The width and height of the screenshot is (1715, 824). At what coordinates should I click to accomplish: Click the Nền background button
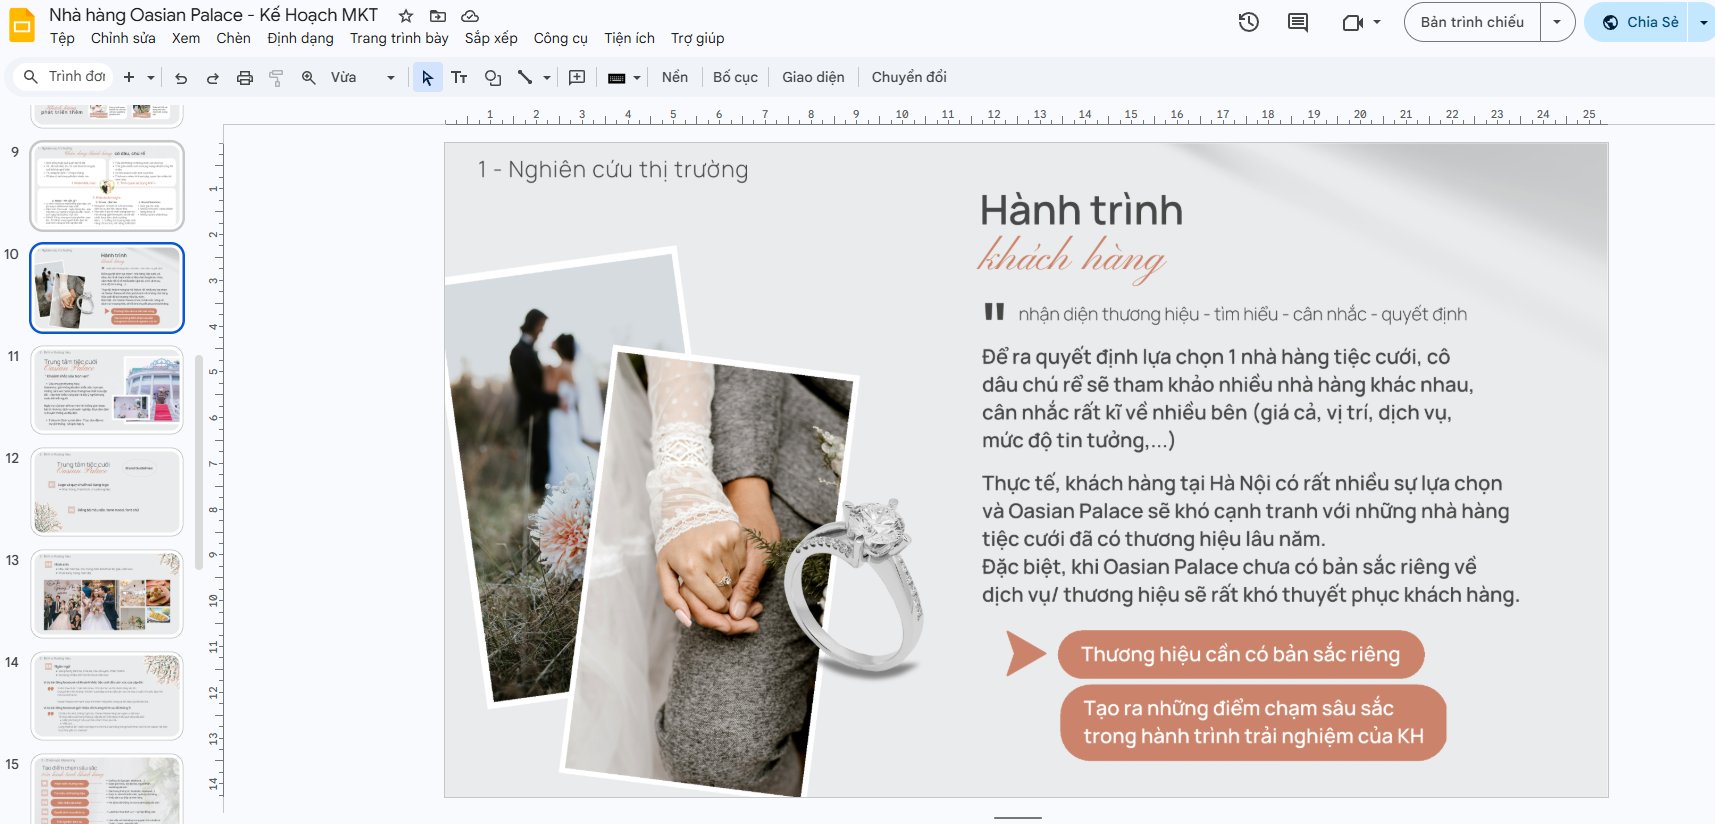coord(675,77)
